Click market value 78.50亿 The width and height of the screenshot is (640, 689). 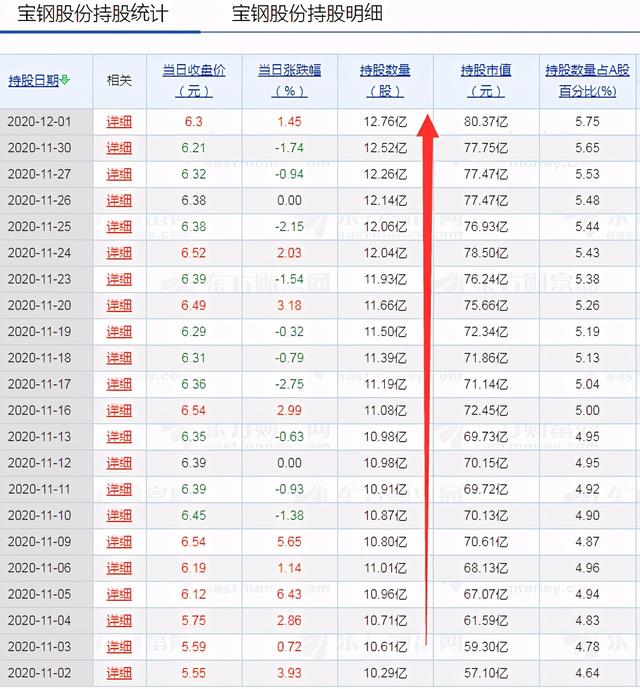point(486,253)
